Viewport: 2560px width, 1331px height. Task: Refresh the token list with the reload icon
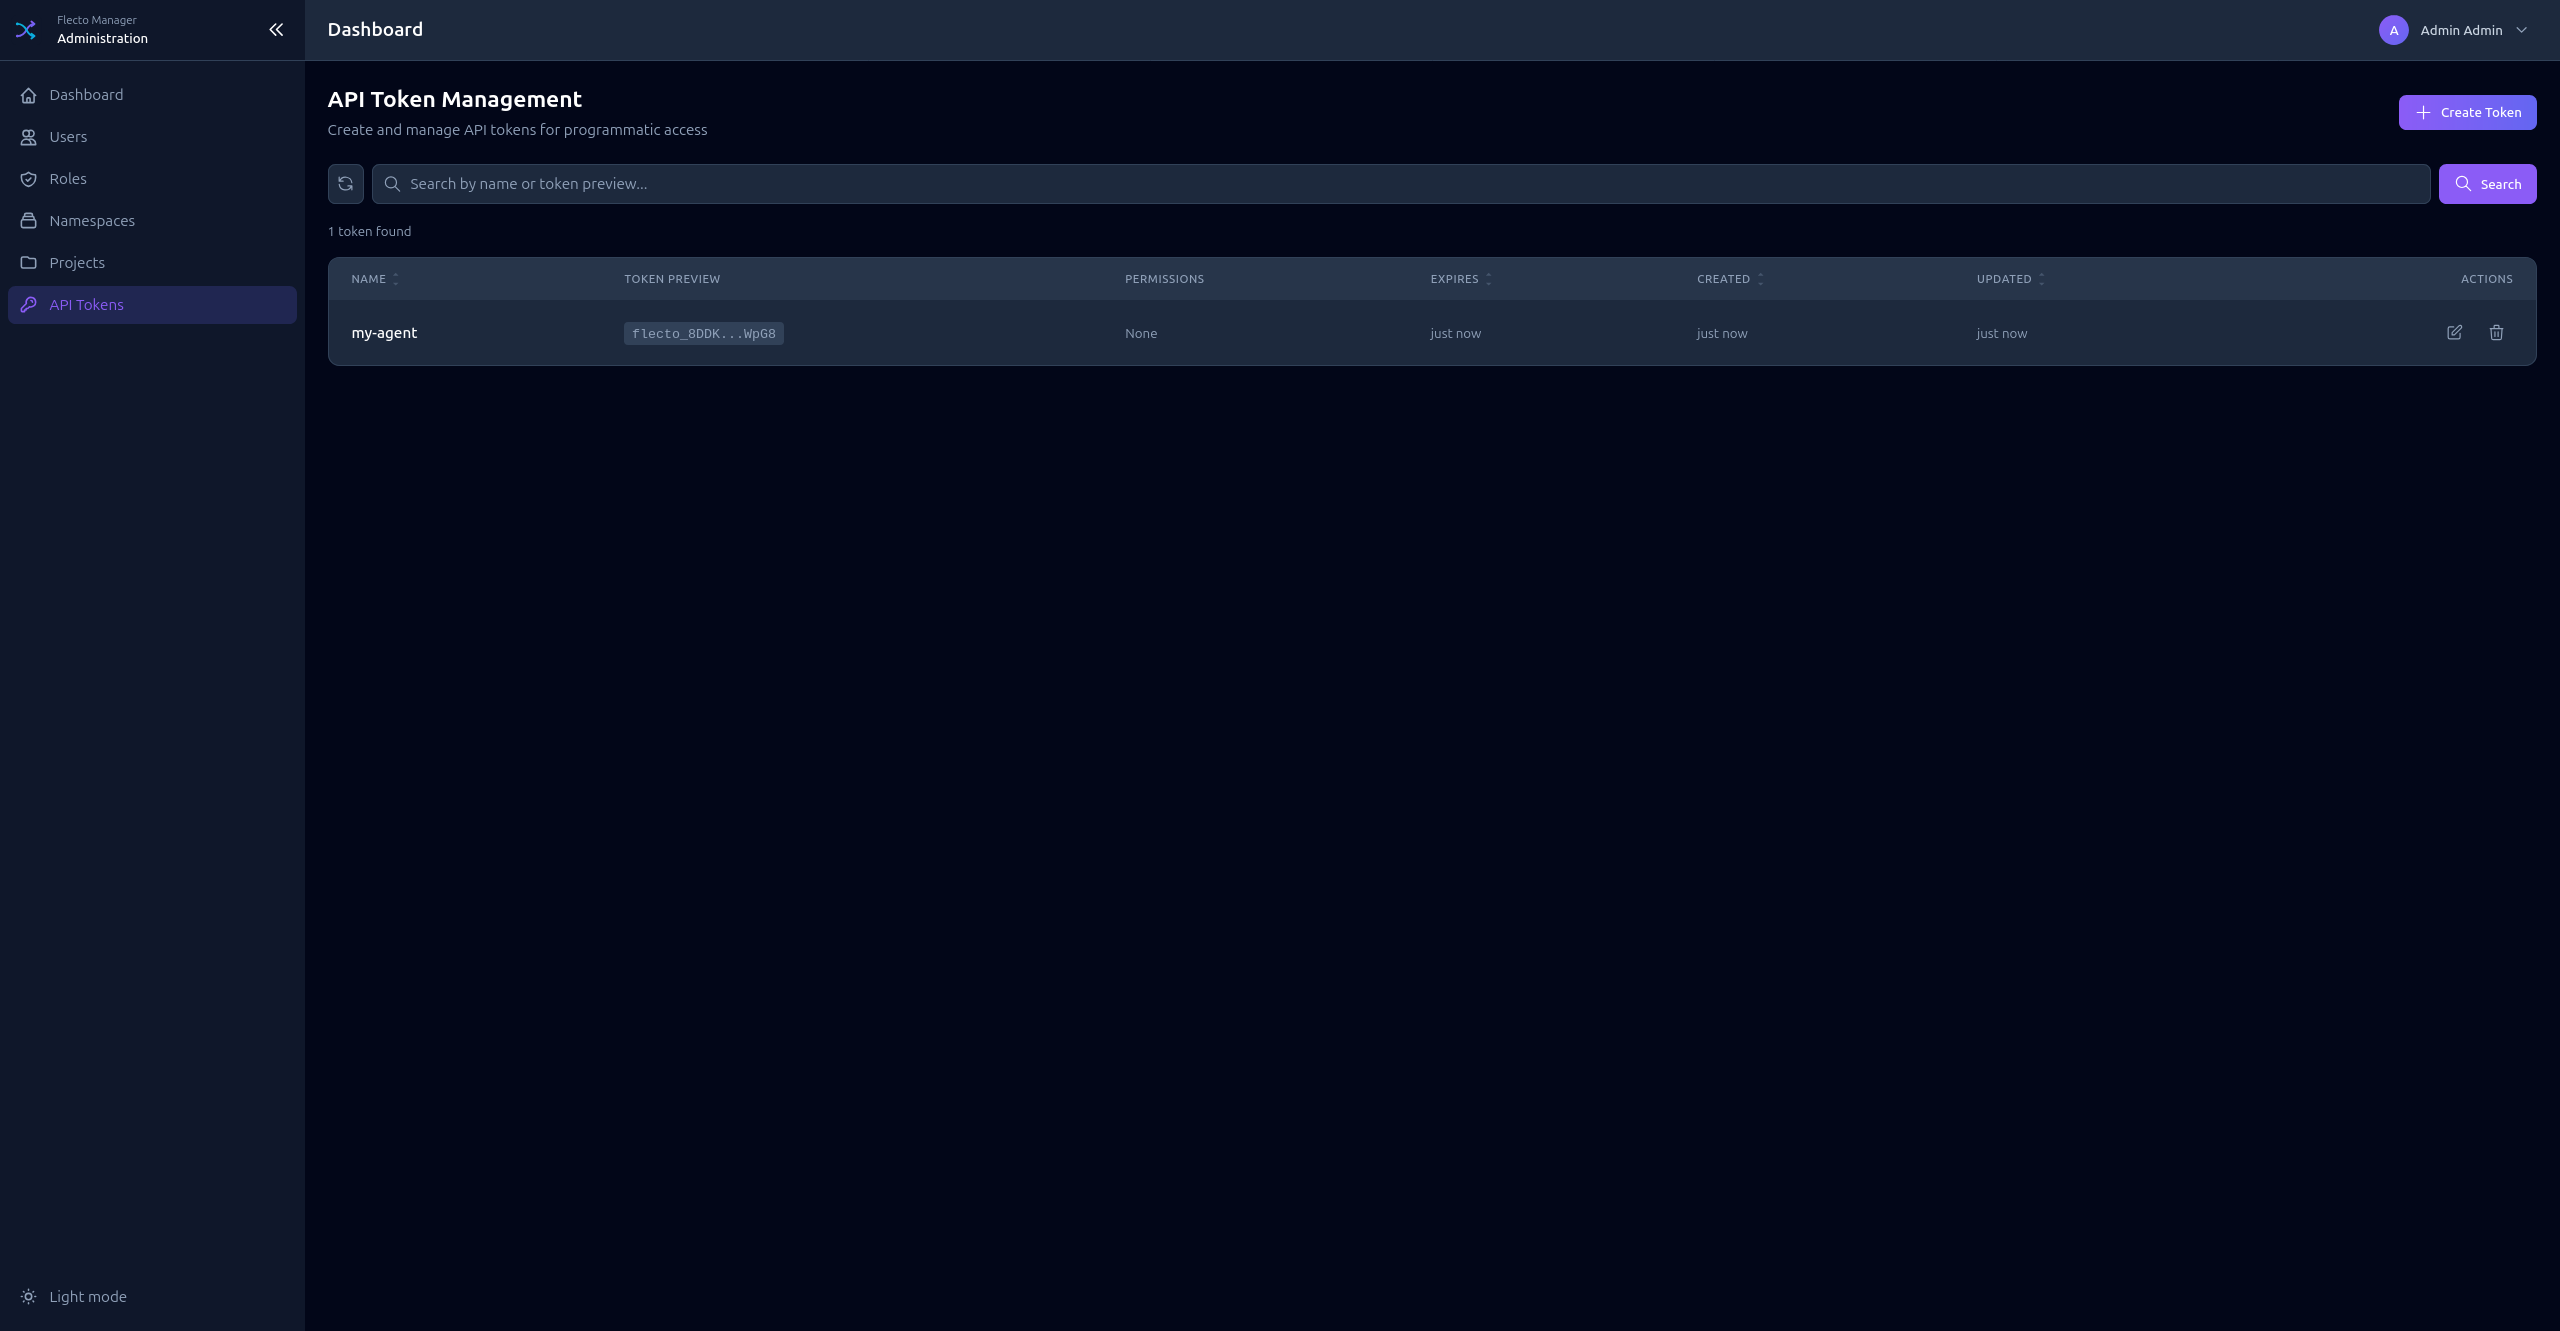[x=345, y=184]
